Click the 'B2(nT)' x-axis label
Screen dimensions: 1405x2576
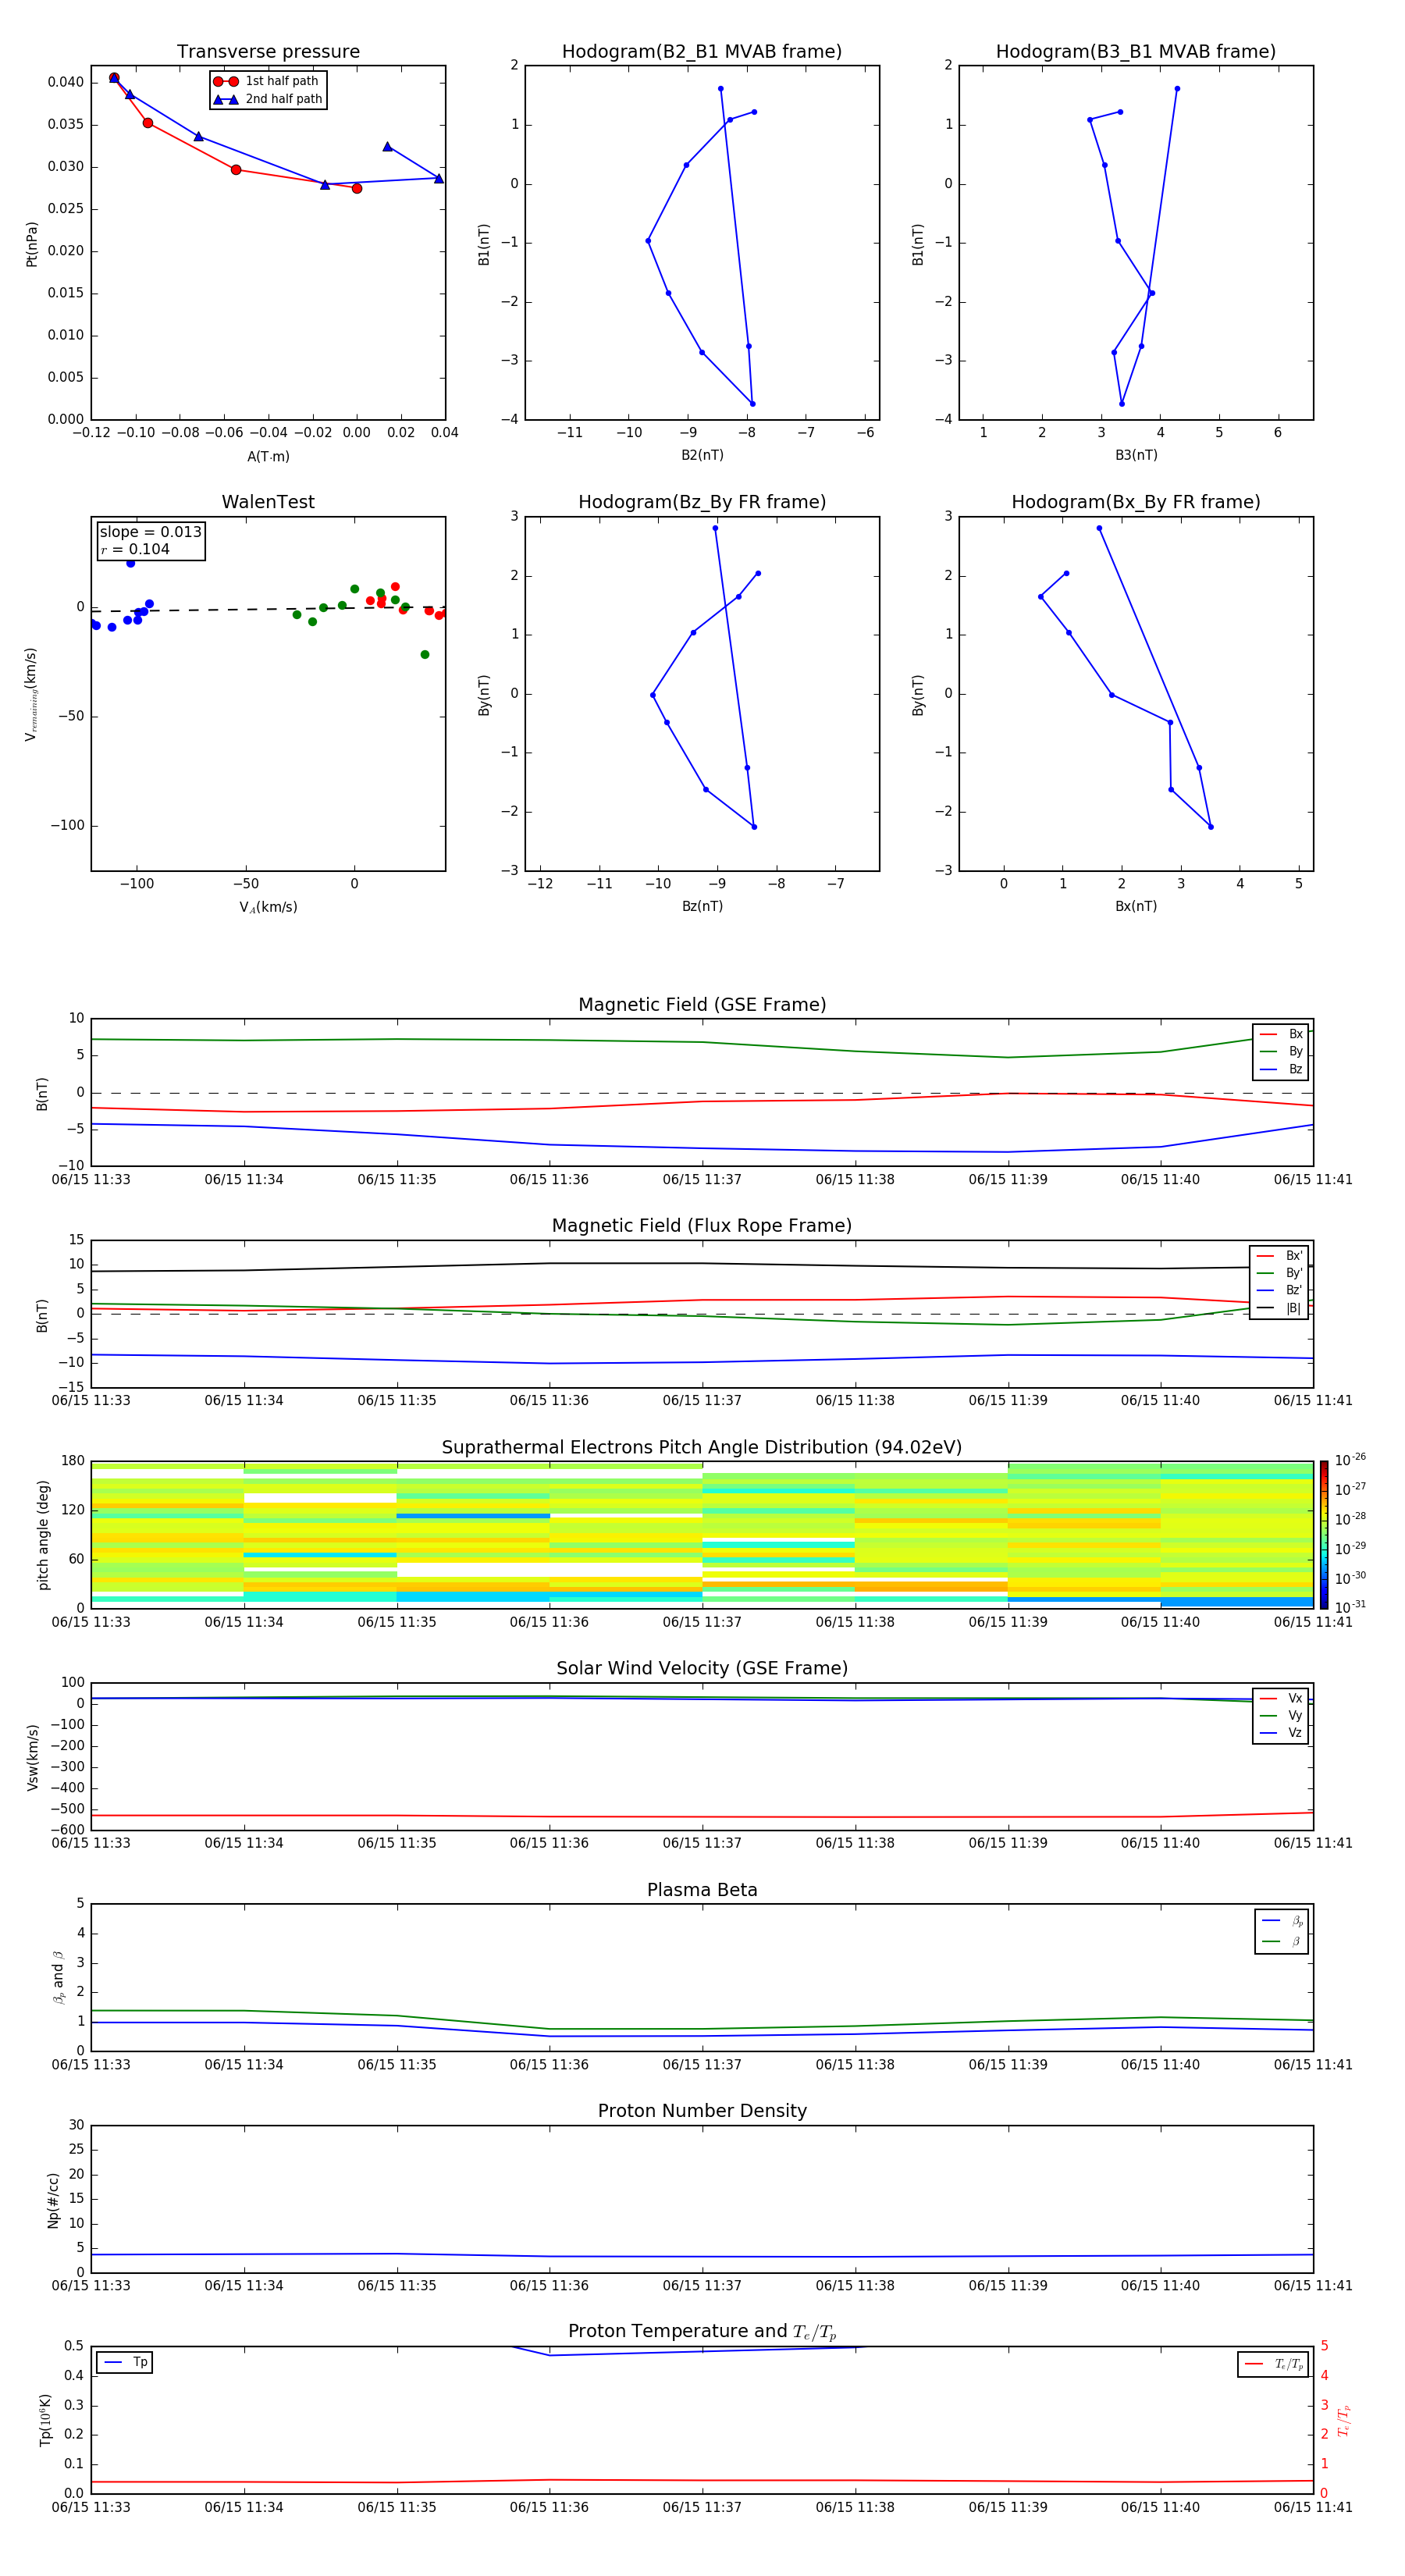[x=702, y=455]
